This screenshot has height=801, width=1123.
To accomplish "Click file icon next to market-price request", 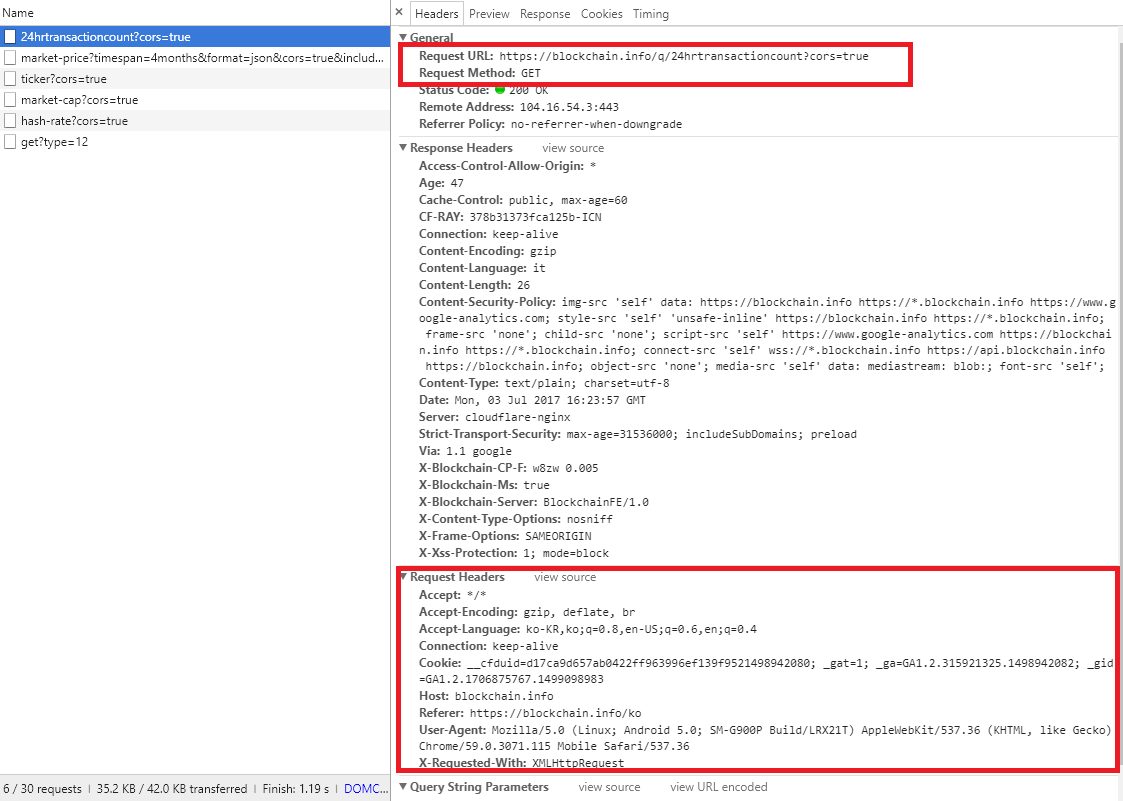I will [10, 57].
